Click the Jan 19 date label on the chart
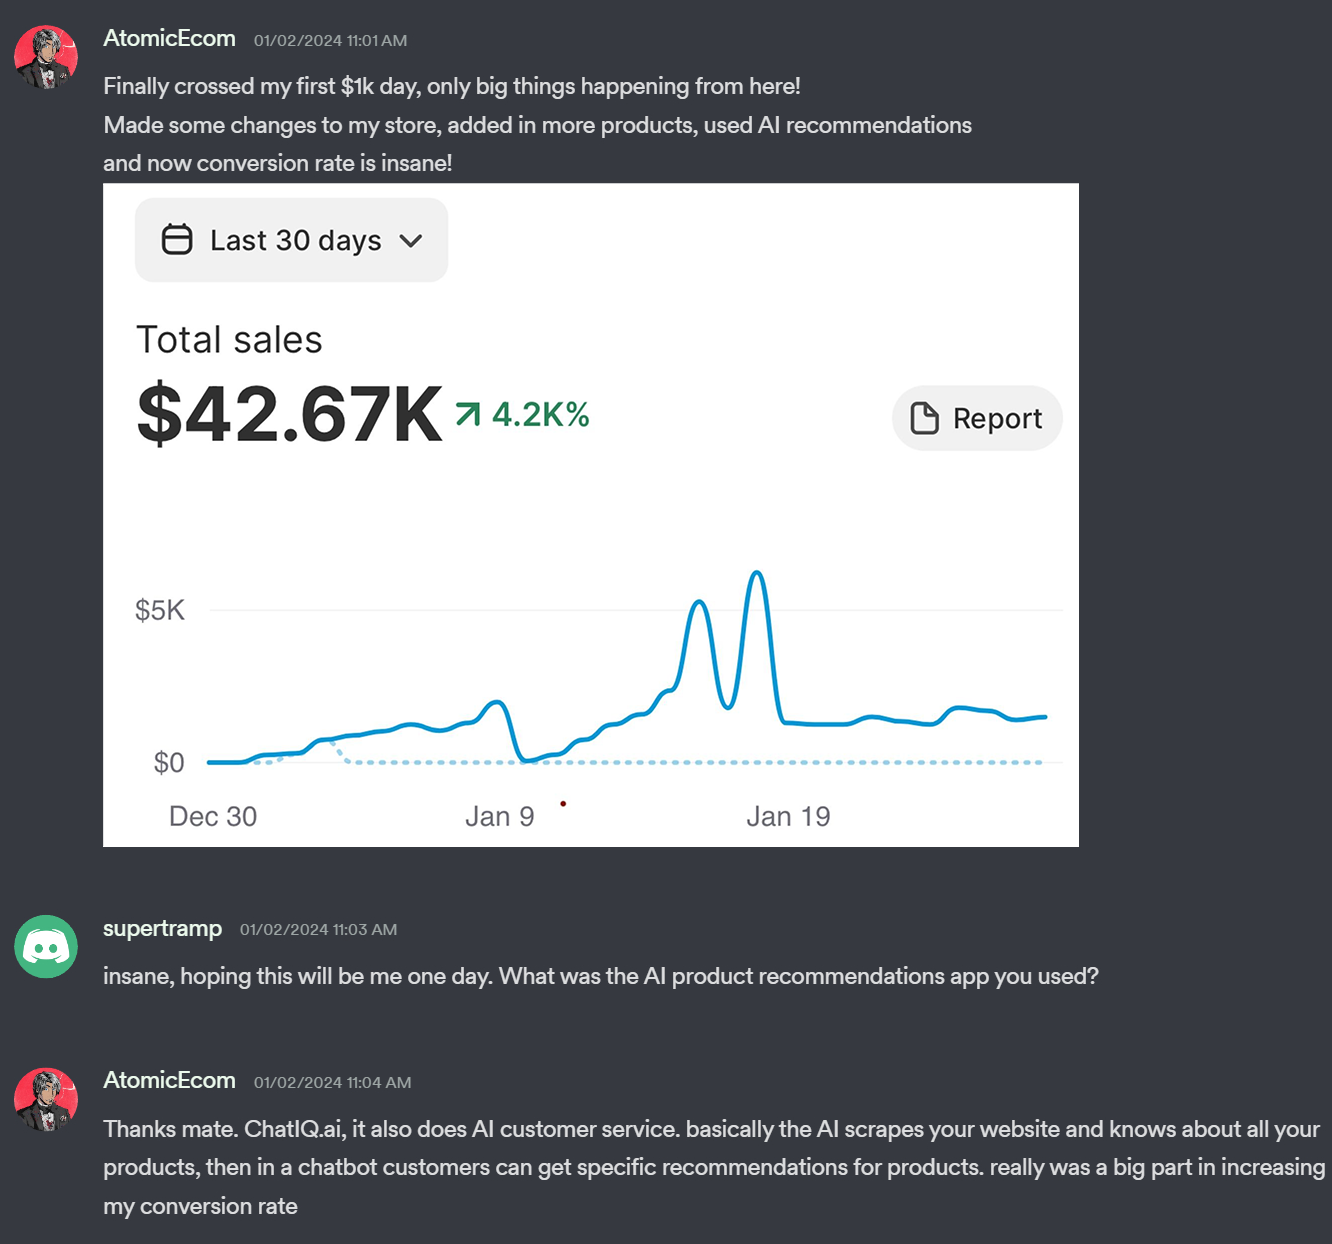 tap(788, 817)
